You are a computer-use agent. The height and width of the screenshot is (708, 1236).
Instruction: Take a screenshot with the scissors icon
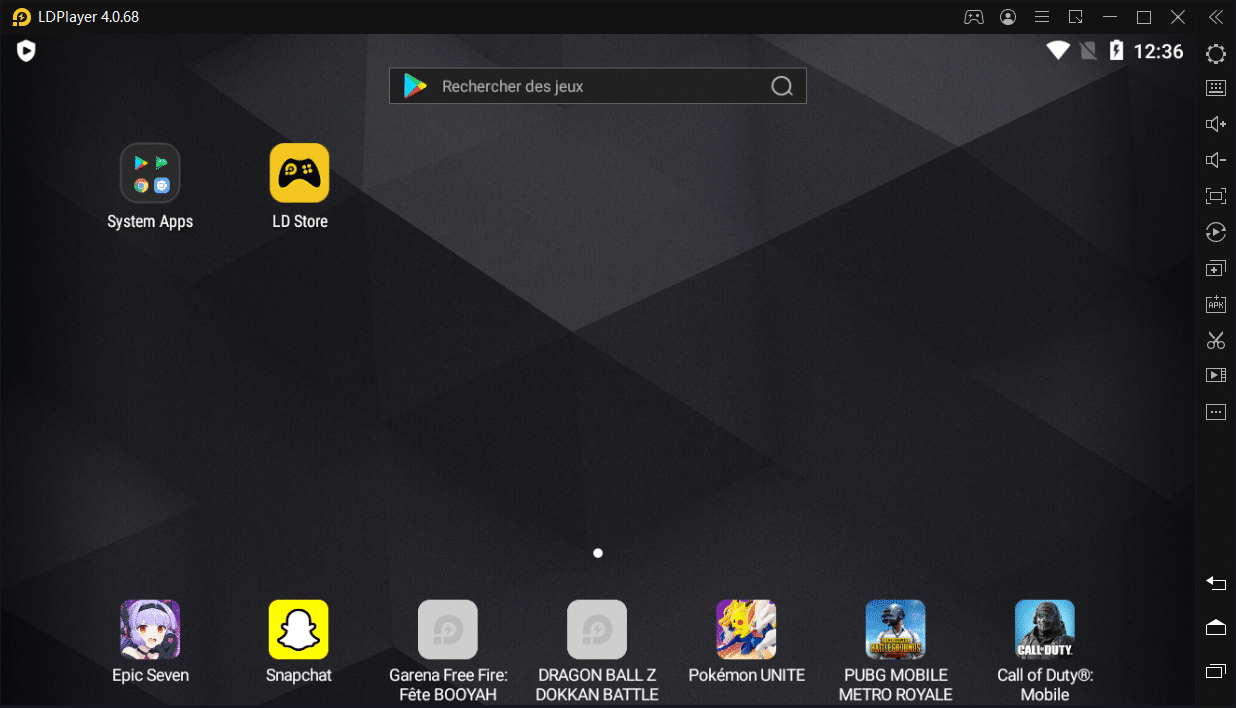(1216, 340)
